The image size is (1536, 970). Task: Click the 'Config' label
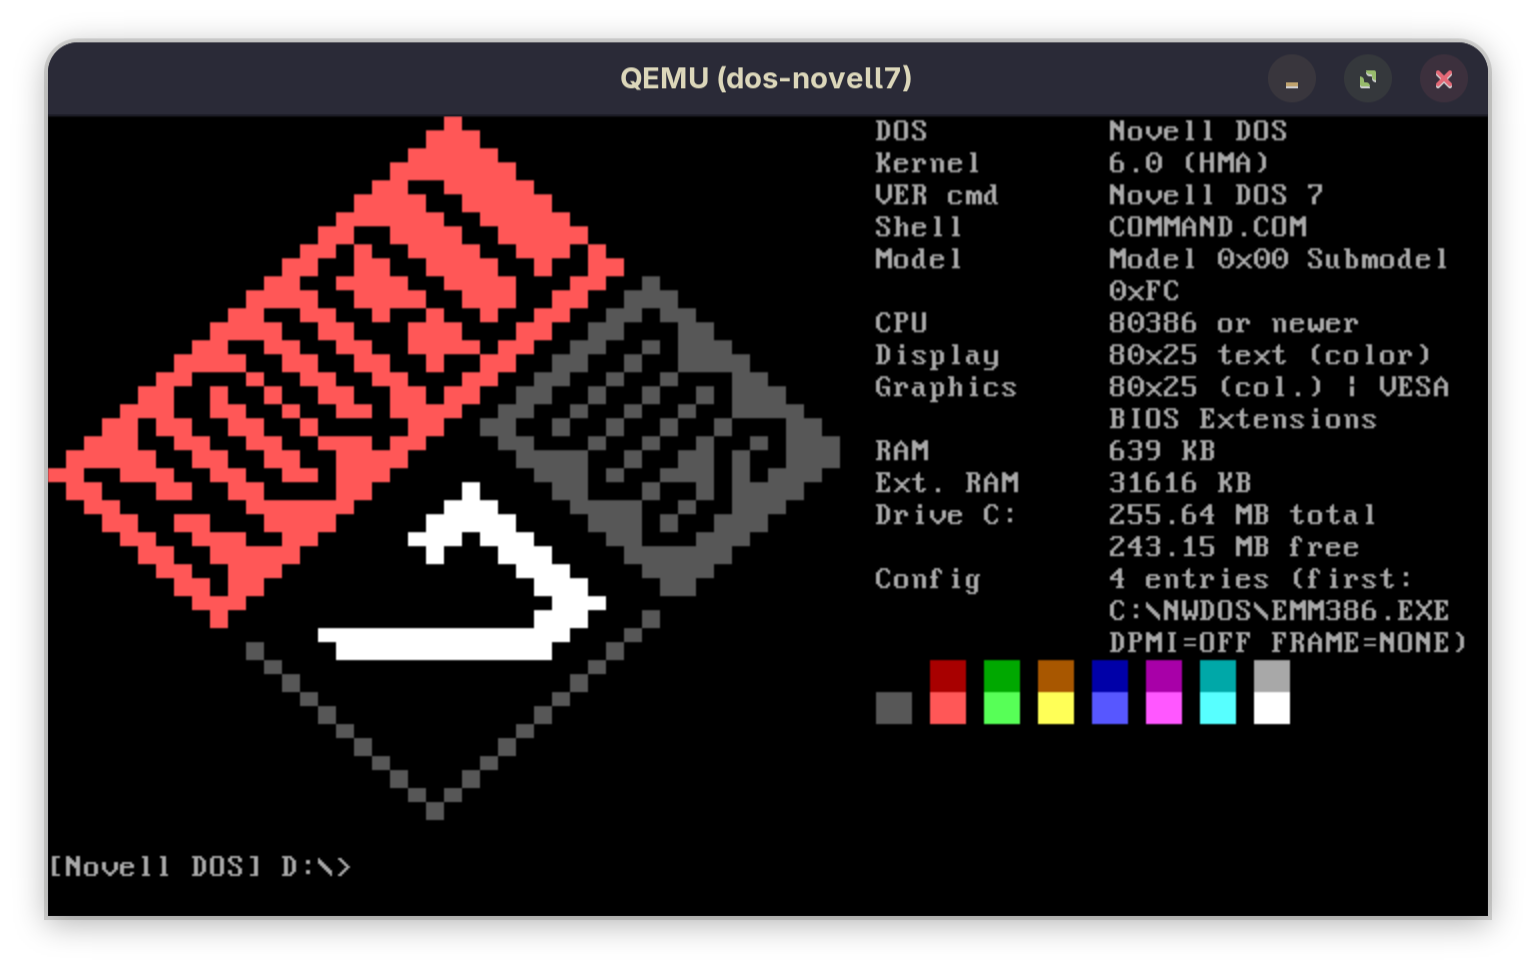click(x=928, y=580)
